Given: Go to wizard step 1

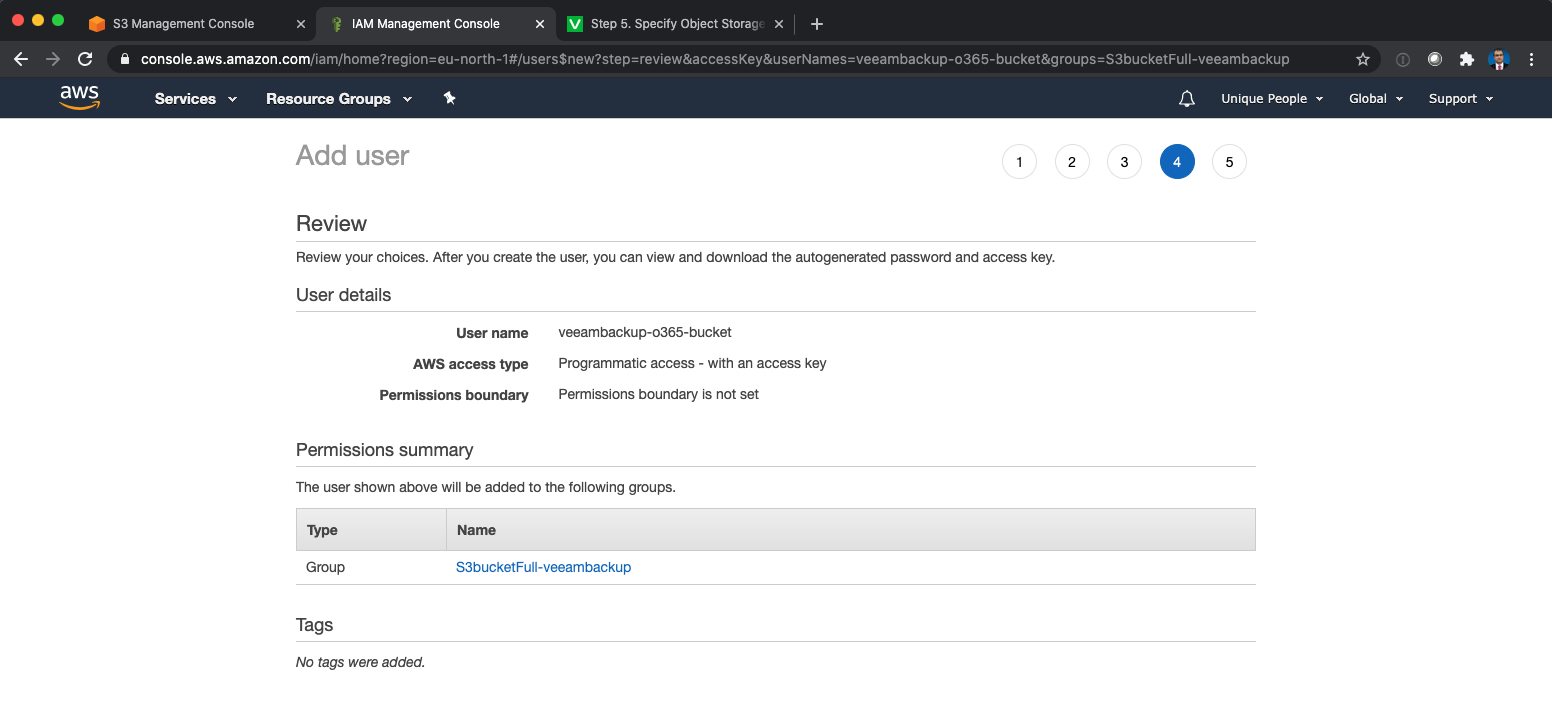Looking at the screenshot, I should click(1019, 162).
